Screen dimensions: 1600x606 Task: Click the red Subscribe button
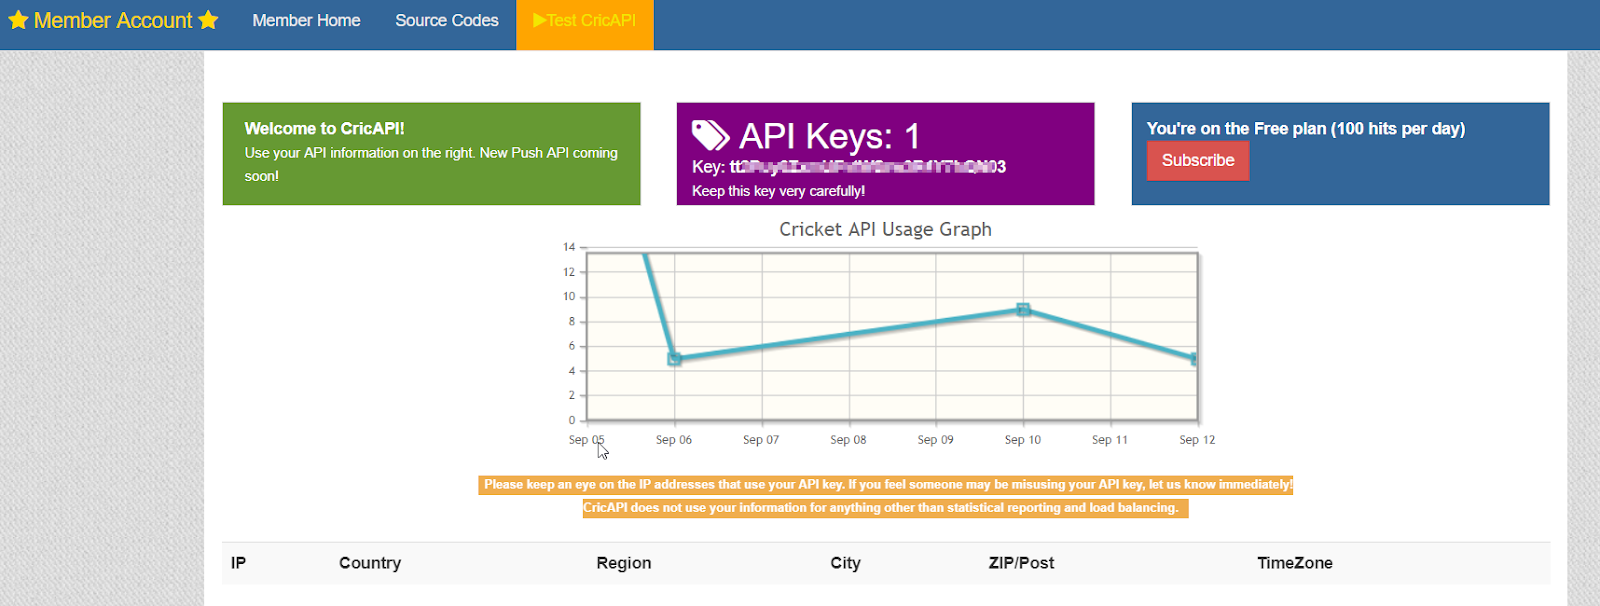pyautogui.click(x=1198, y=161)
